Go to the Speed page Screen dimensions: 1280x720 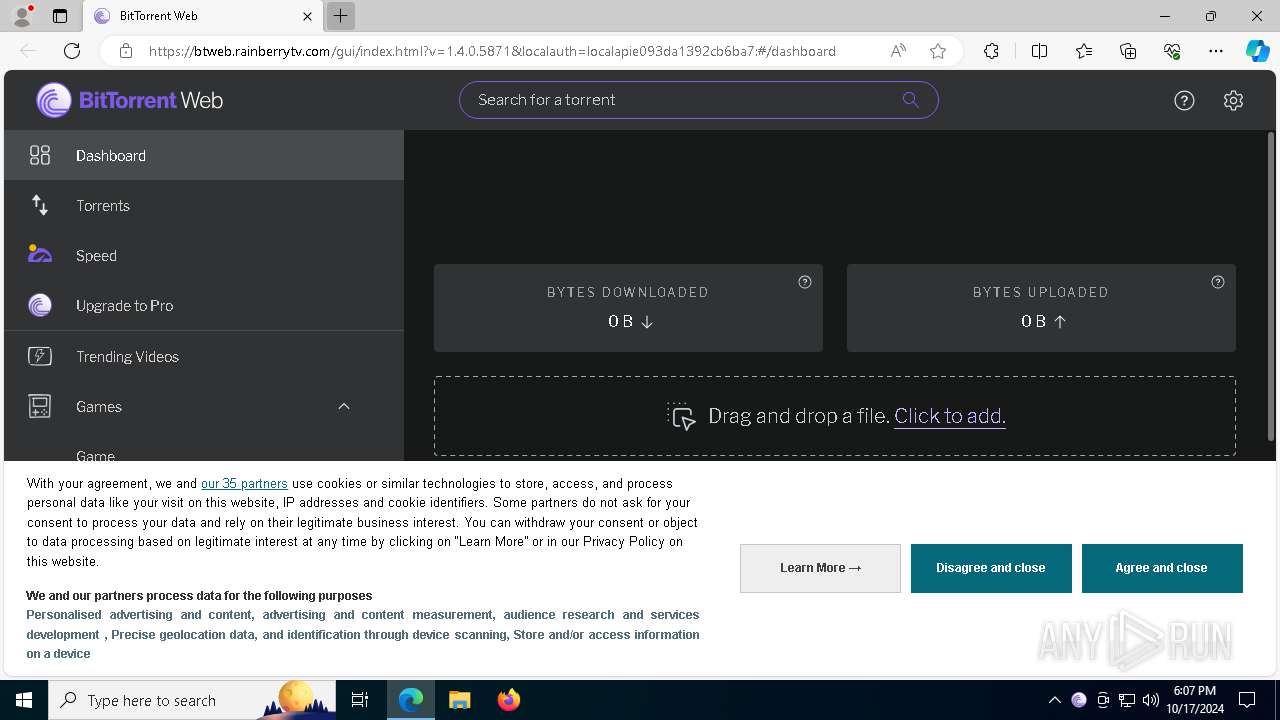[204, 255]
